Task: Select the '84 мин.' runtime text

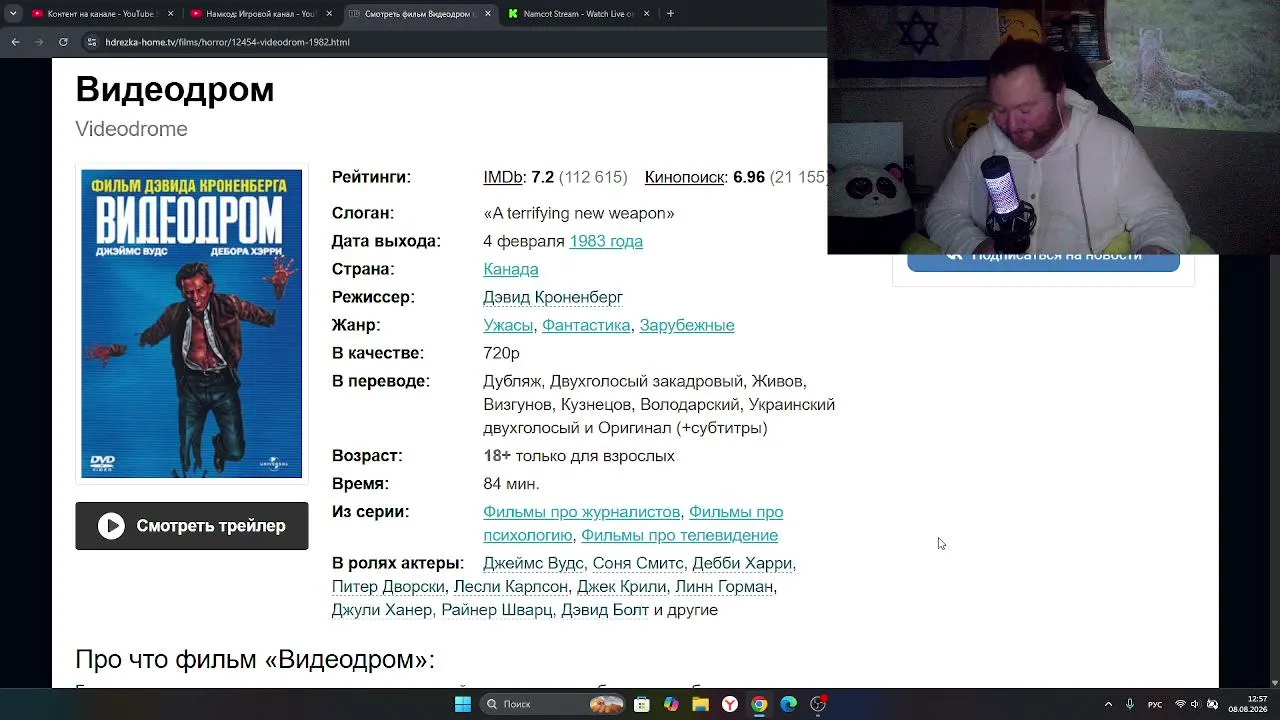Action: point(511,484)
